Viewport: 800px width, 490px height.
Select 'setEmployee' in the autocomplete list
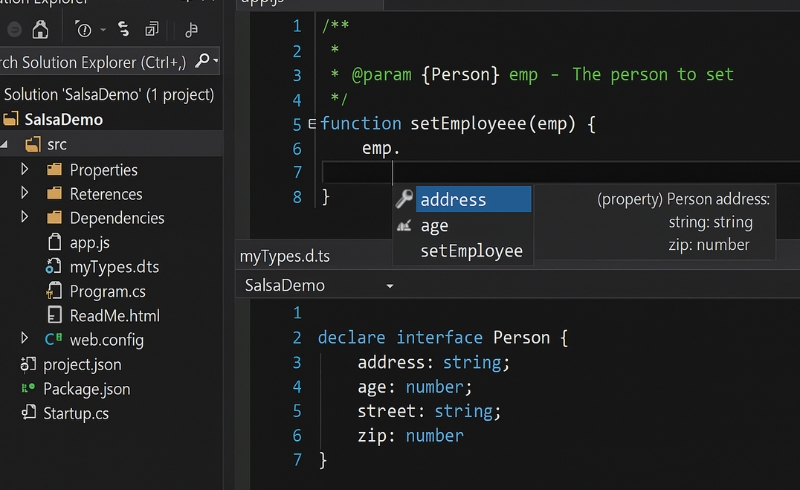tap(471, 251)
